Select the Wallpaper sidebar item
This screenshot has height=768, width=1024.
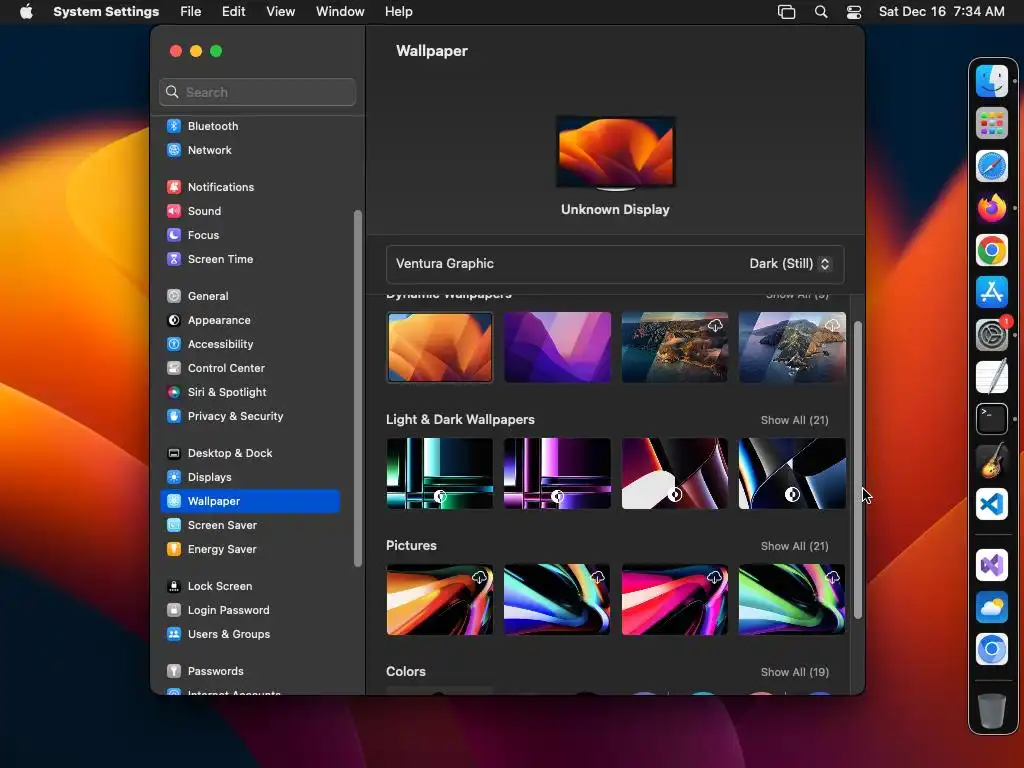point(250,501)
